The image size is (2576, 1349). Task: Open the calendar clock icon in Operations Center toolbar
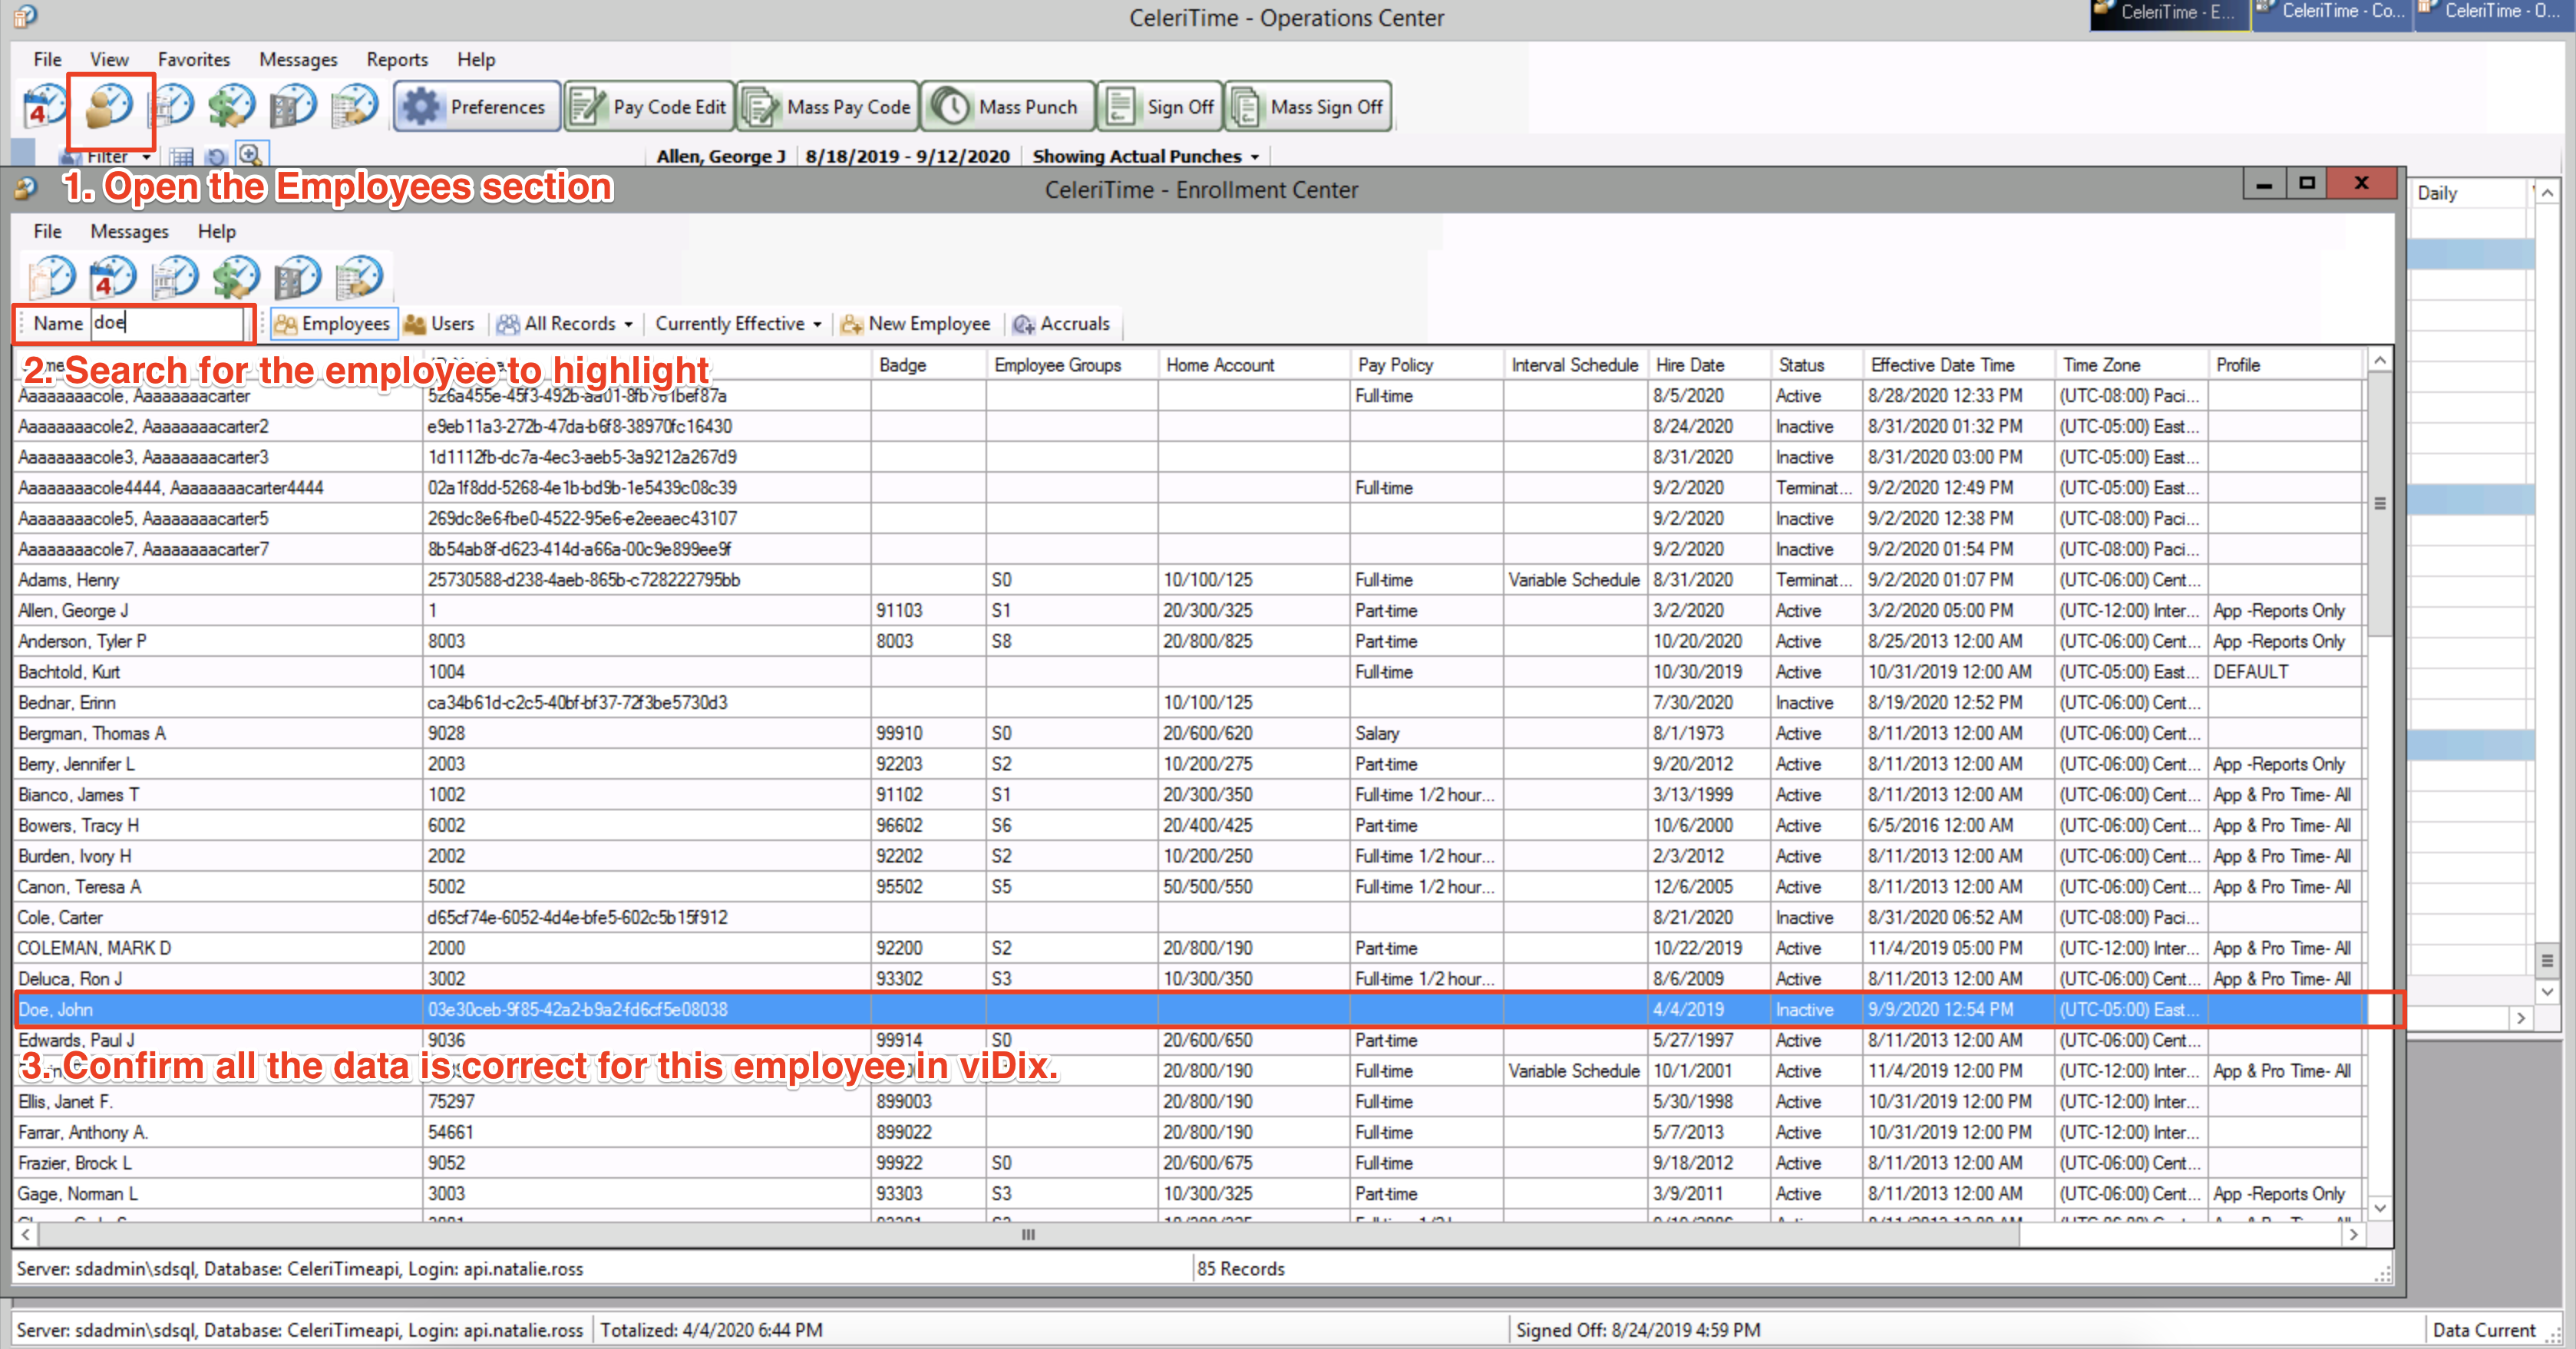45,106
